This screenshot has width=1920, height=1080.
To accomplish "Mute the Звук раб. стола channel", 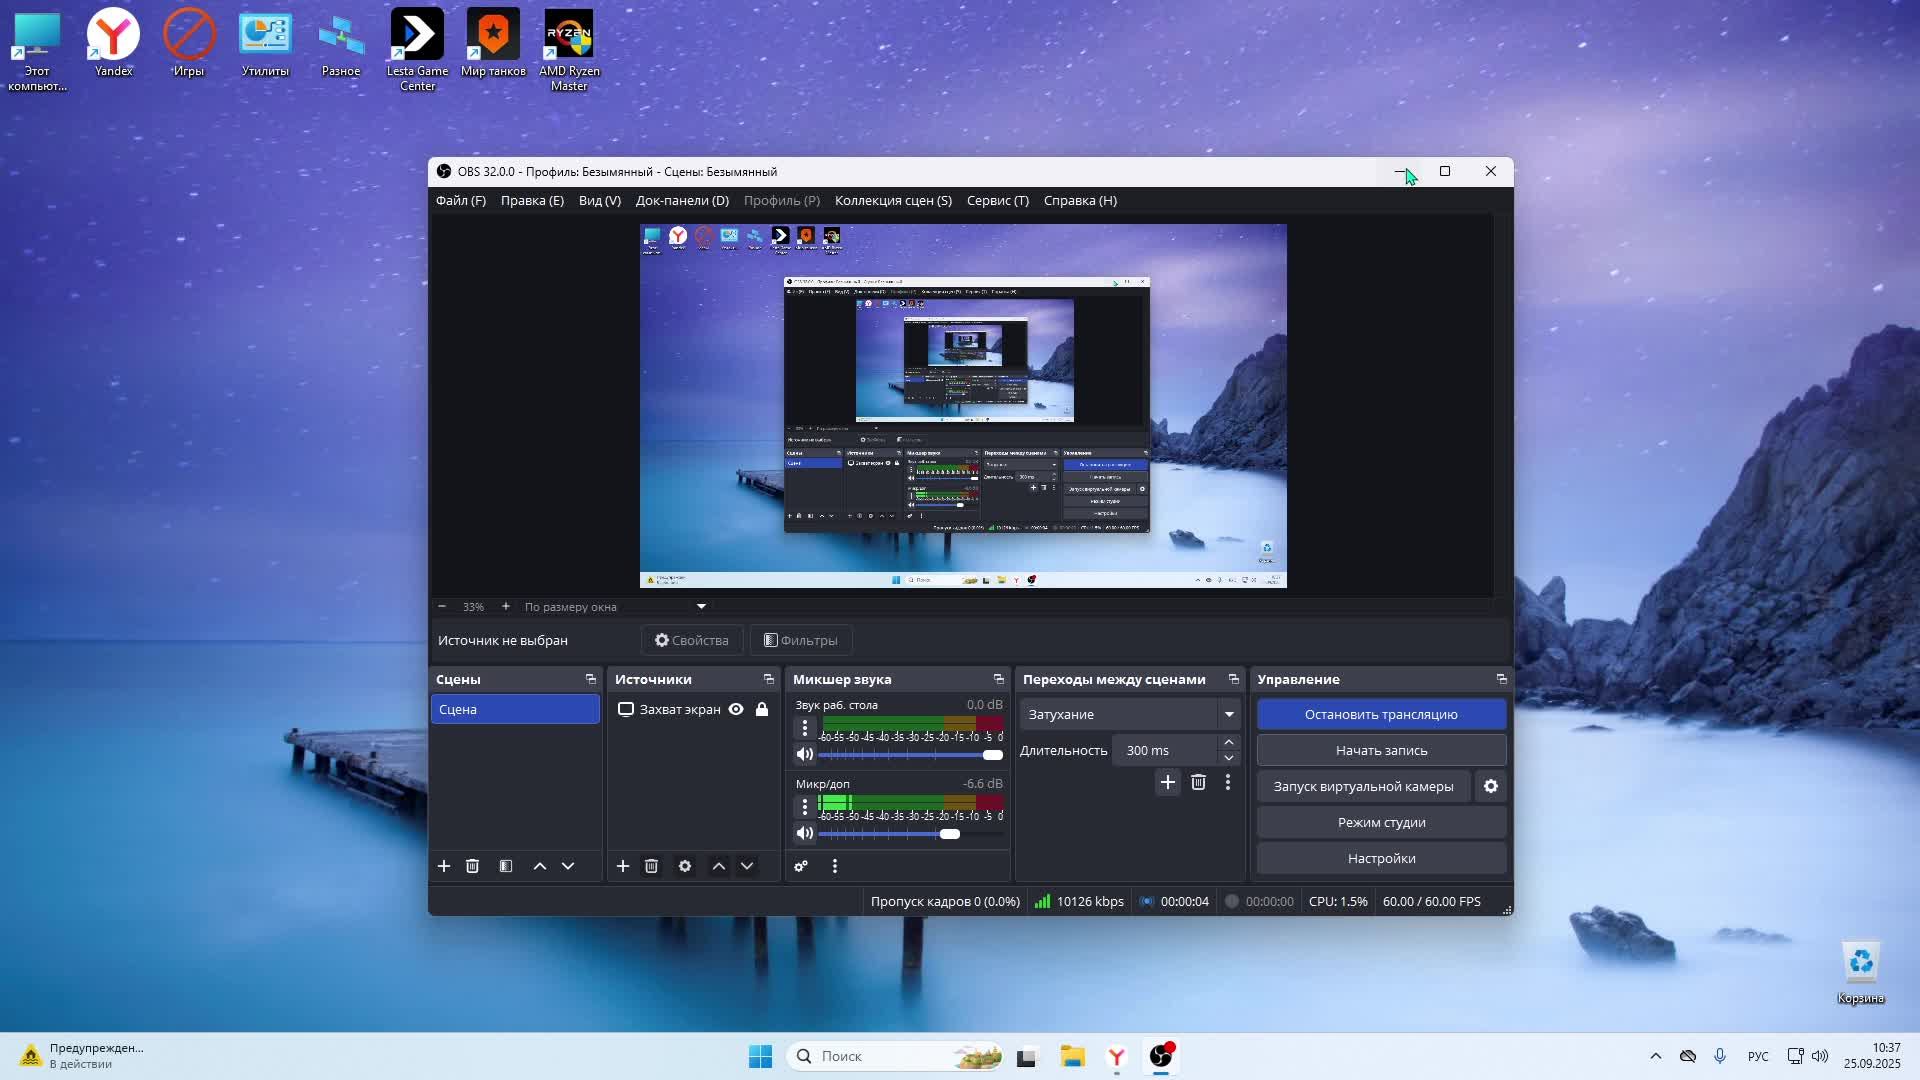I will tap(805, 754).
